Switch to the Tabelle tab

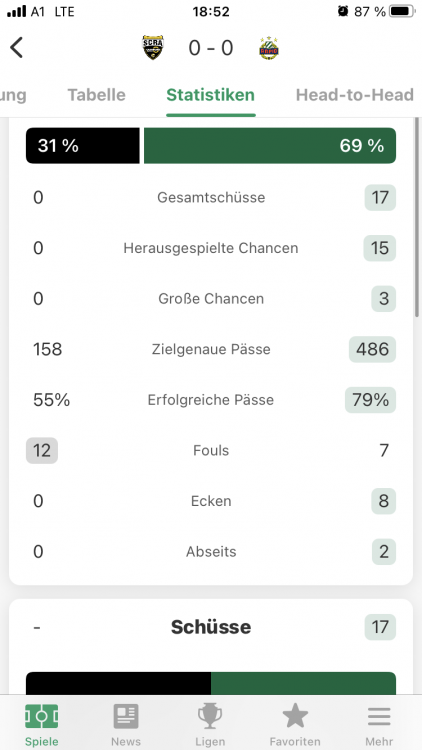[96, 95]
